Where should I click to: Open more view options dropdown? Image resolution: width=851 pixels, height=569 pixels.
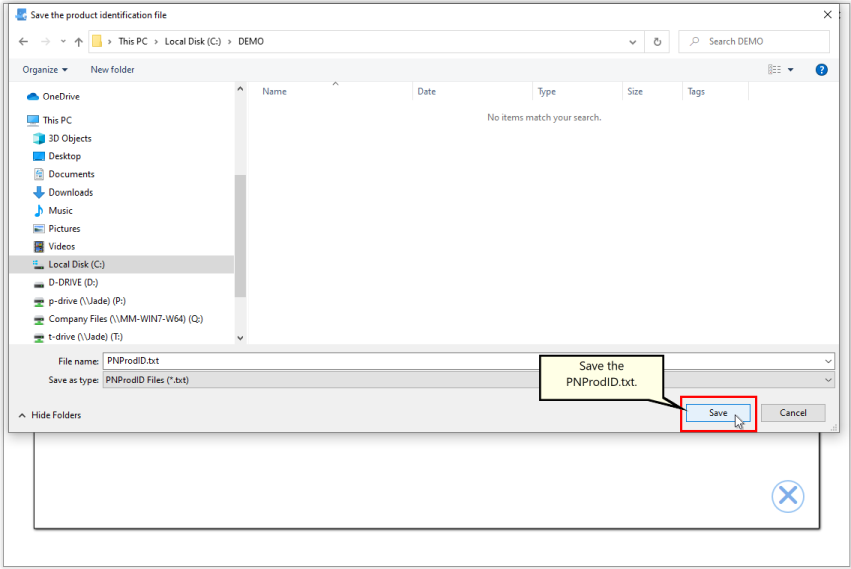click(x=791, y=69)
